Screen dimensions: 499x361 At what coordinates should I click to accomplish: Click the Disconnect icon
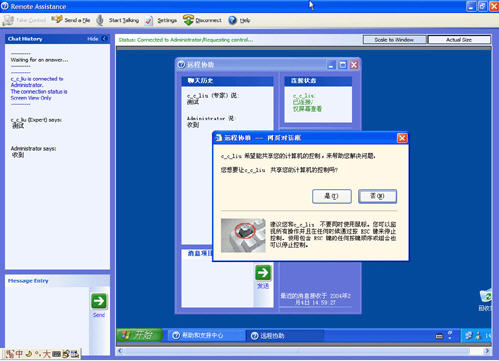pyautogui.click(x=188, y=20)
